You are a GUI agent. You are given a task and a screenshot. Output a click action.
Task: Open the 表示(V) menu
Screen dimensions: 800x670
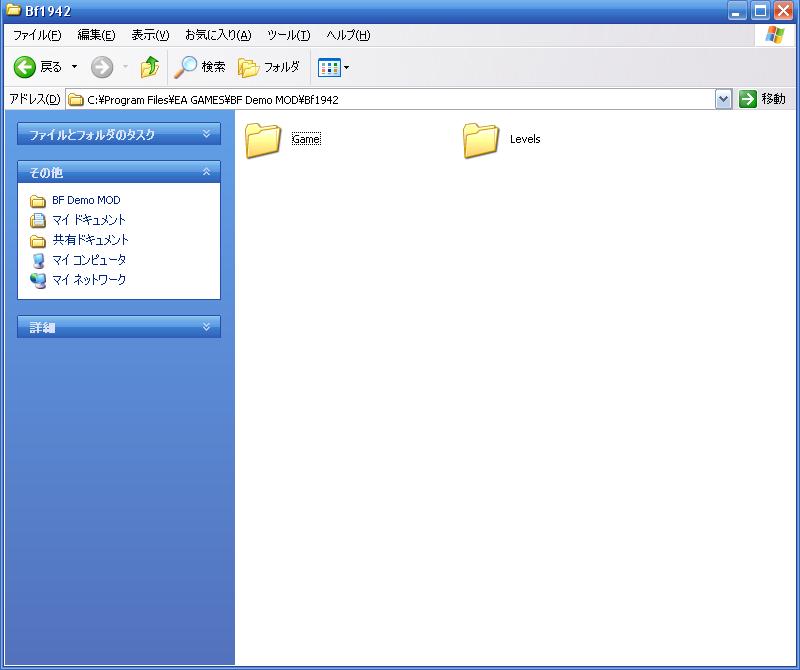coord(150,35)
